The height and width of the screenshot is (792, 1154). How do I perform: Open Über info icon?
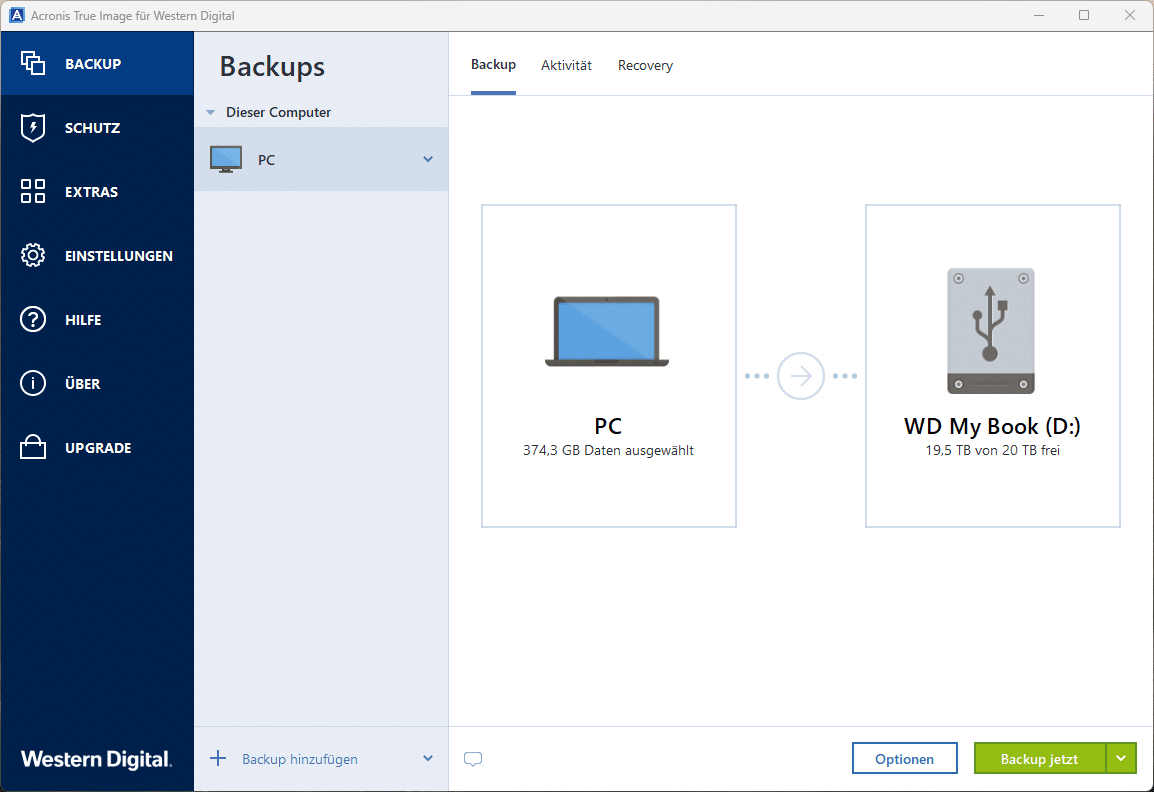(33, 384)
